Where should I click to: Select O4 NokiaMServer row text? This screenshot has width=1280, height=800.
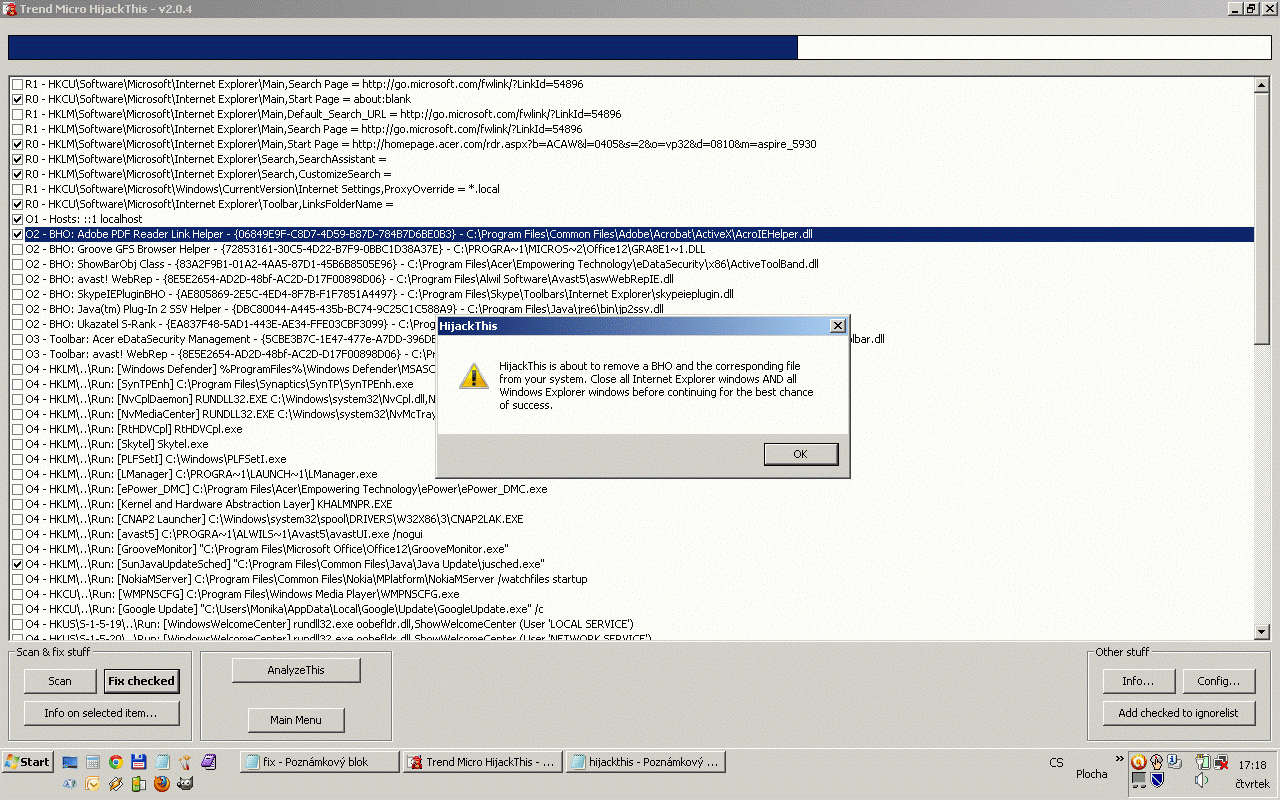[x=306, y=579]
